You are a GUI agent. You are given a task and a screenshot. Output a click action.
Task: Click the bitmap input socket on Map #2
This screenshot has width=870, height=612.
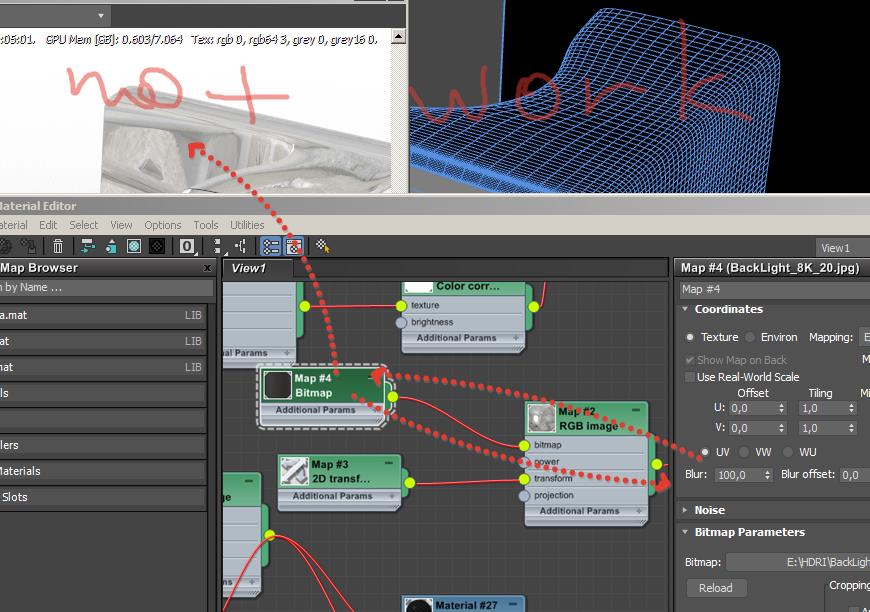(x=524, y=445)
